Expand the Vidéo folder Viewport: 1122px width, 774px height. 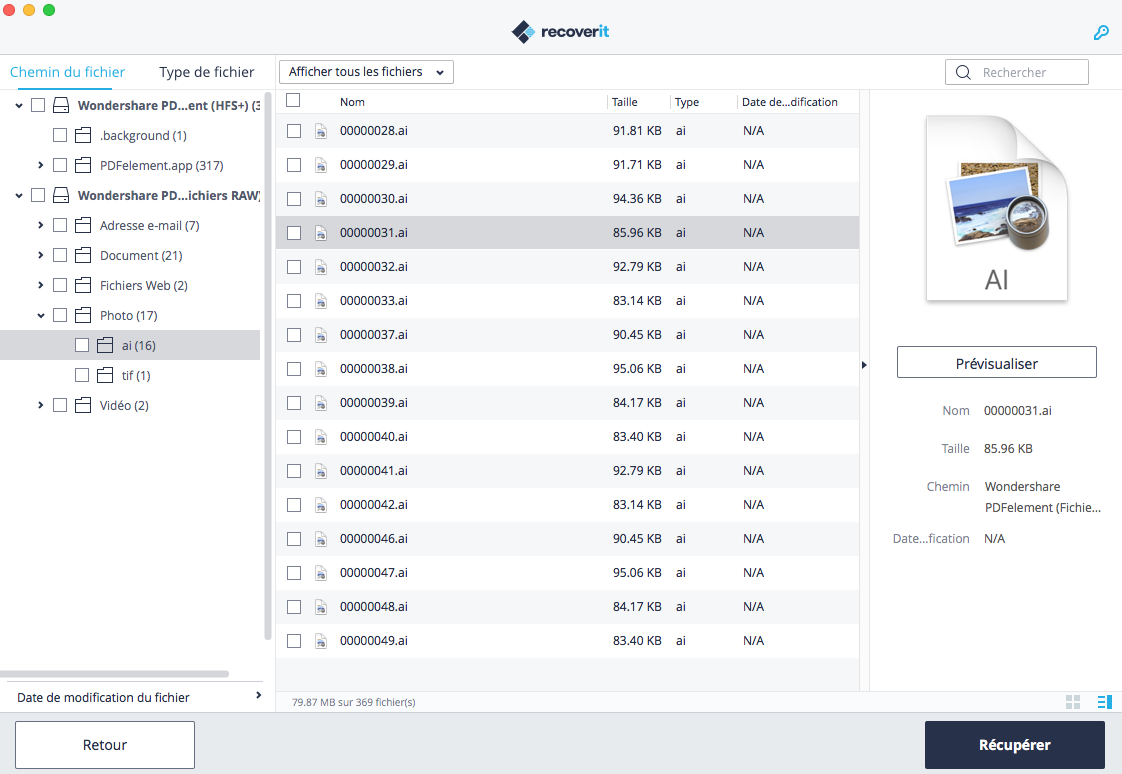point(41,406)
